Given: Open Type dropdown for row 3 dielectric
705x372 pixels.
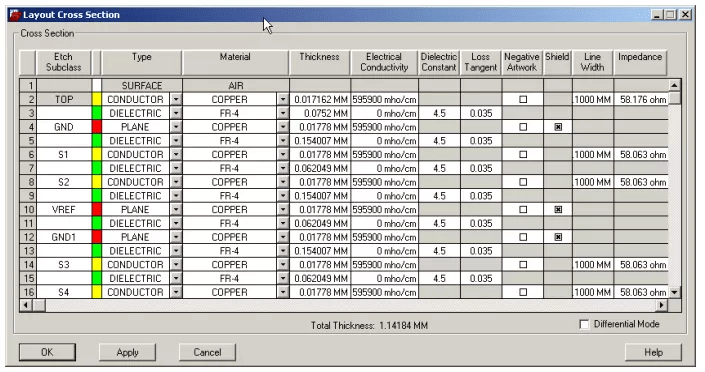Looking at the screenshot, I should coord(176,113).
